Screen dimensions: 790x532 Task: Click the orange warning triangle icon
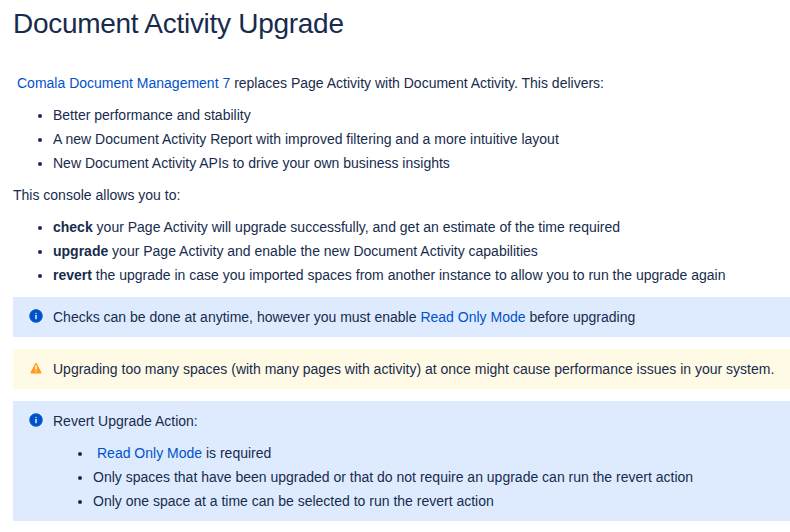[36, 369]
